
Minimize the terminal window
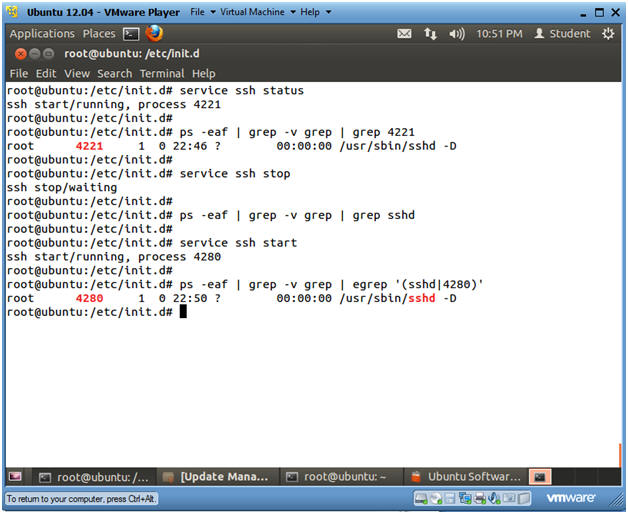[x=35, y=54]
